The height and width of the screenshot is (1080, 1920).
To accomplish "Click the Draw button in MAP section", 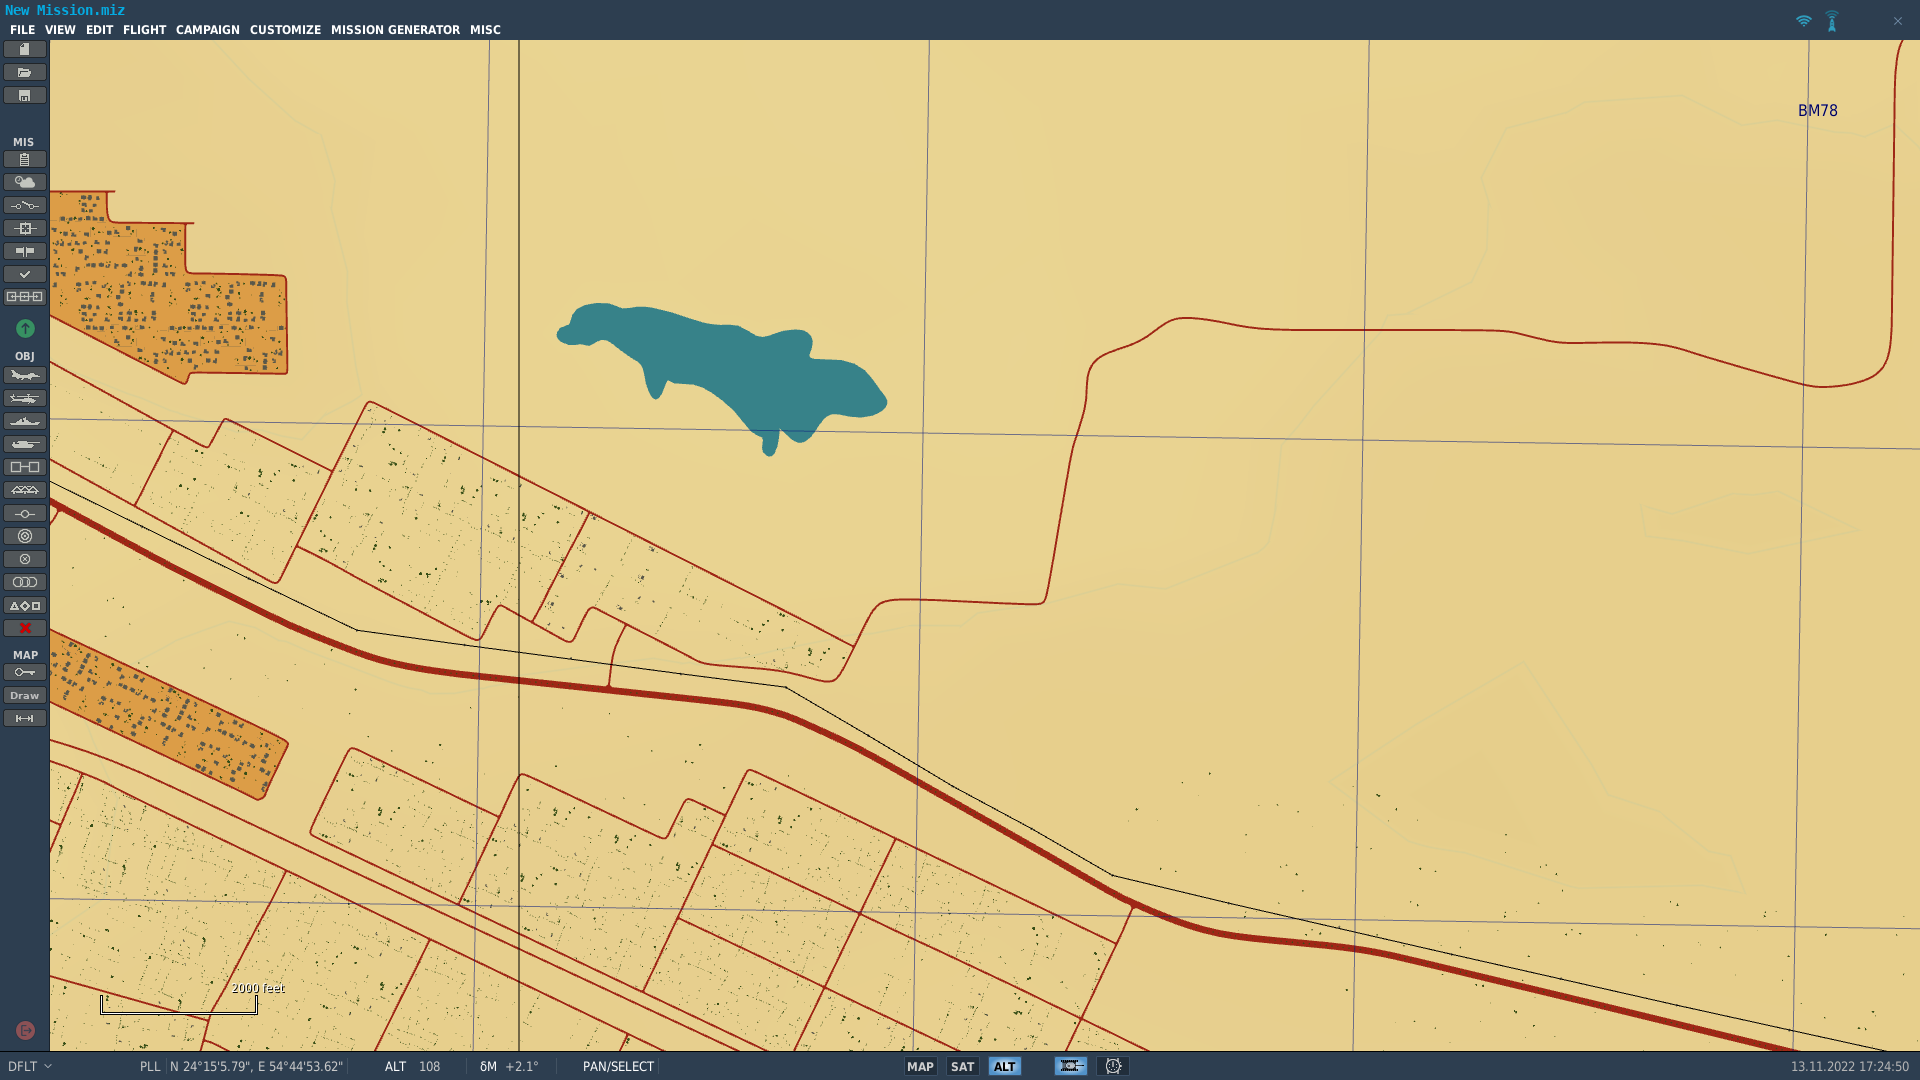I will coord(24,695).
